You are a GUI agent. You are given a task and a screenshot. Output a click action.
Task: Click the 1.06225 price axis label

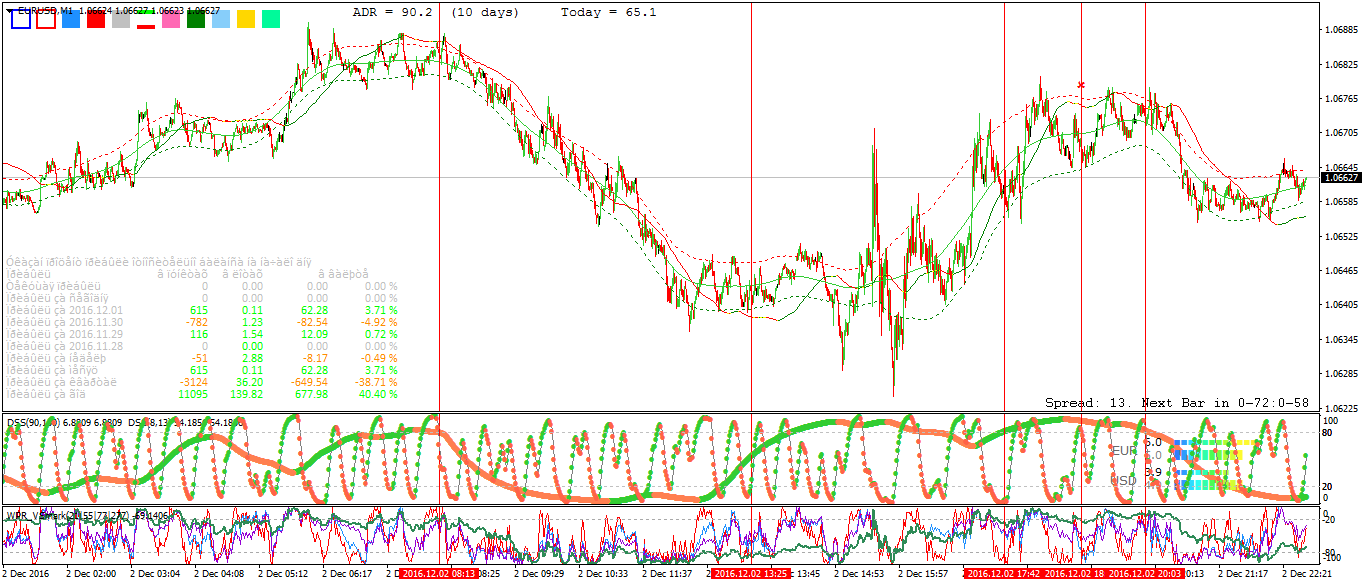coord(1341,408)
